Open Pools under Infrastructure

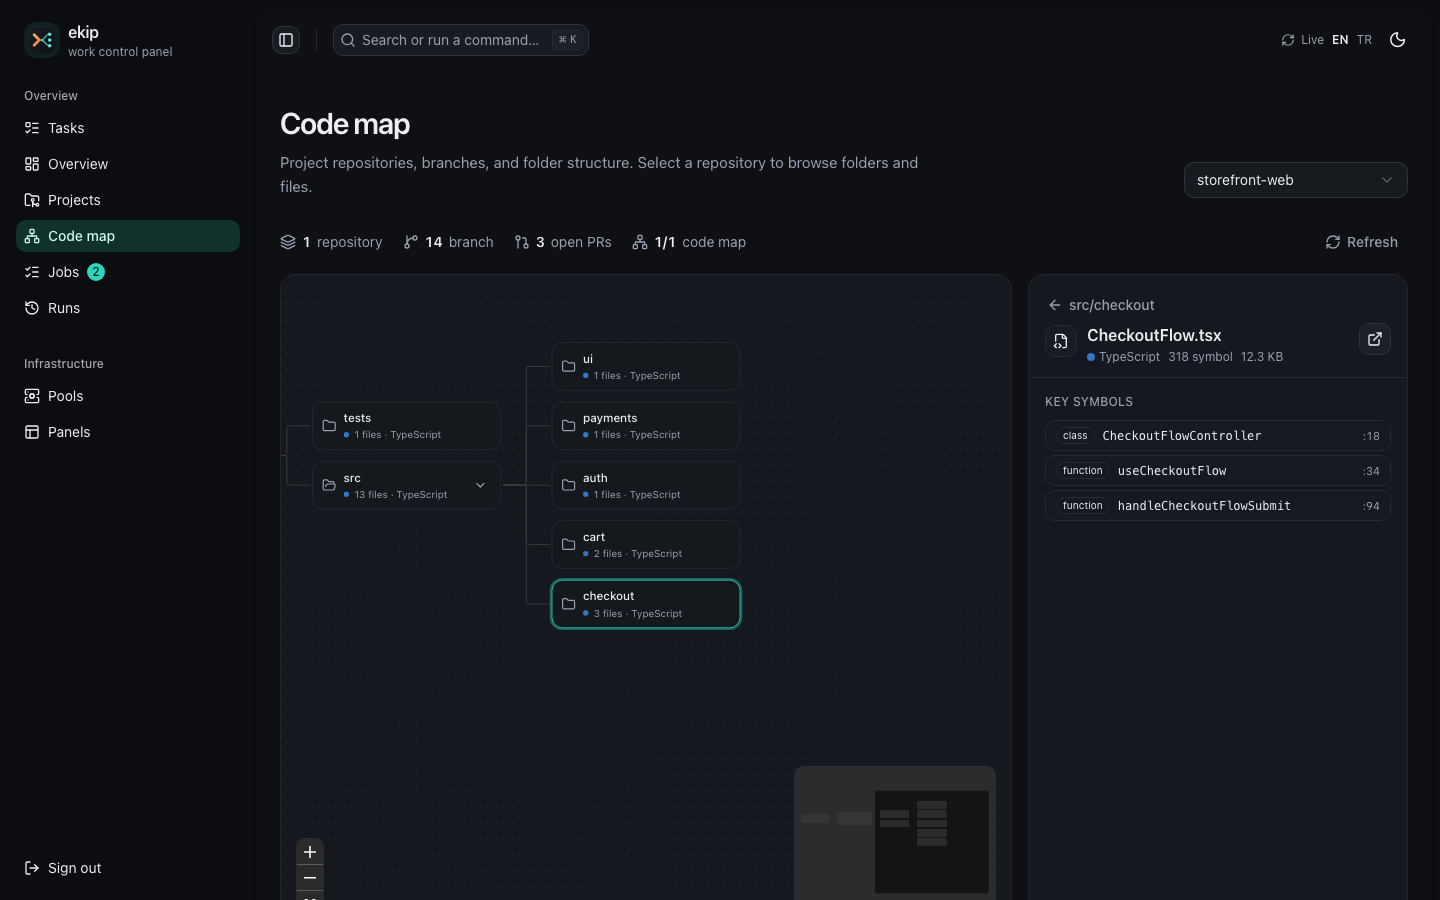click(128, 396)
